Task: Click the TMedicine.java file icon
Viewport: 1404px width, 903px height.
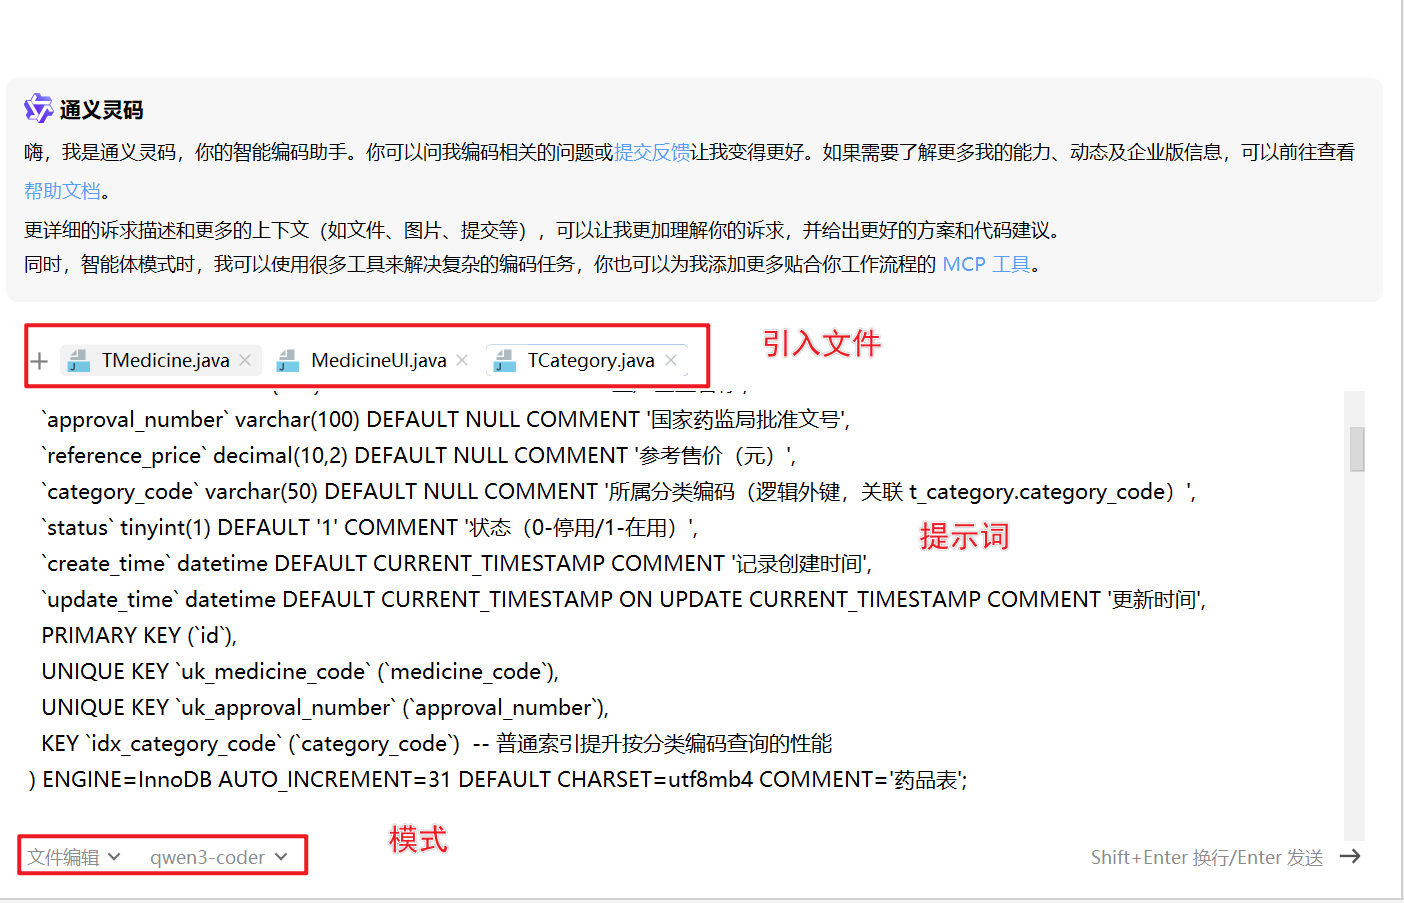Action: 79,361
